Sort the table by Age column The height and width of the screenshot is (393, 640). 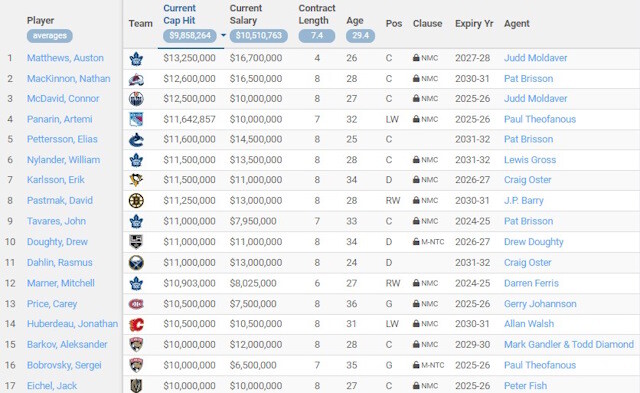[x=355, y=20]
